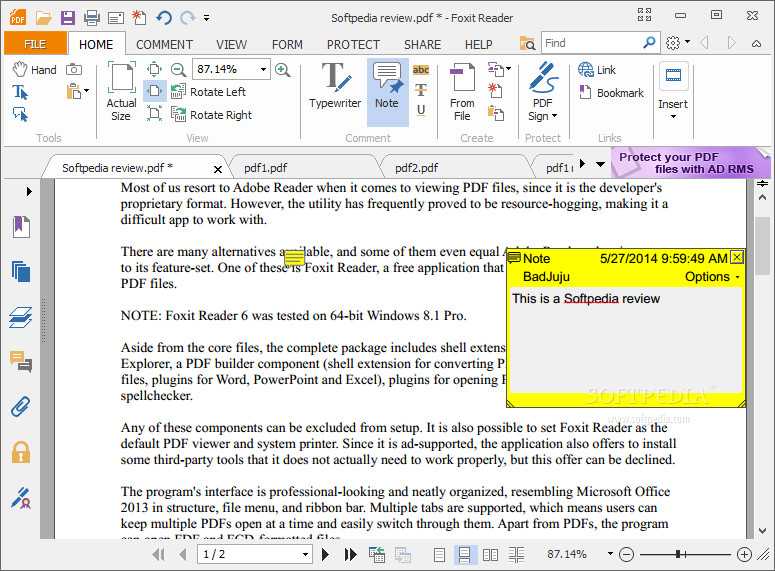
Task: Print the document using the printer icon
Action: pyautogui.click(x=91, y=18)
